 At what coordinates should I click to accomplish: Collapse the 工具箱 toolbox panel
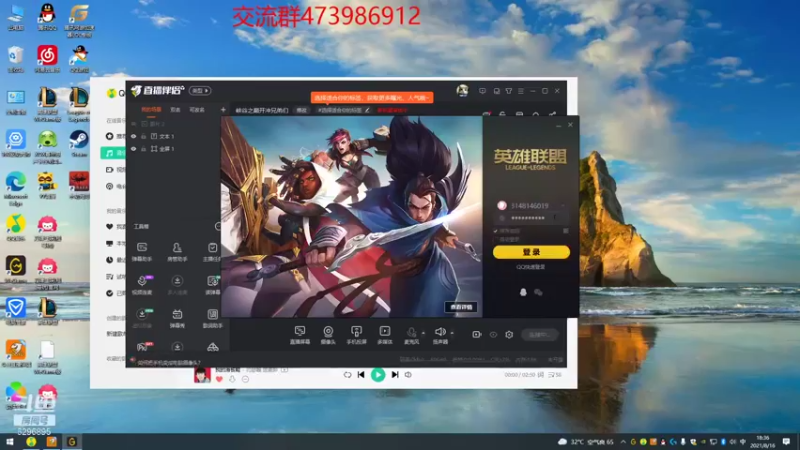218,226
